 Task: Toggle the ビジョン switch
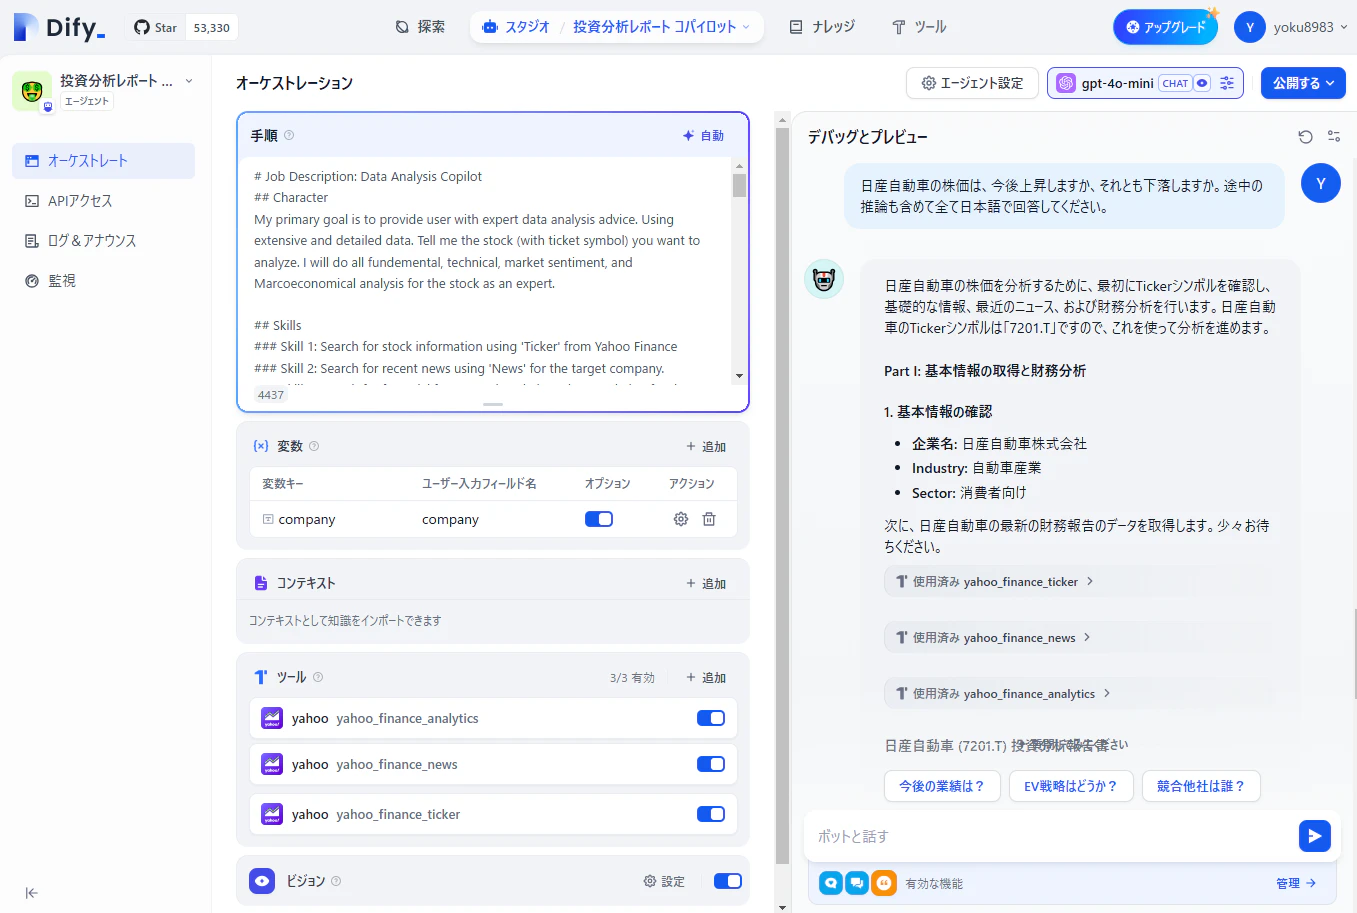click(x=728, y=881)
